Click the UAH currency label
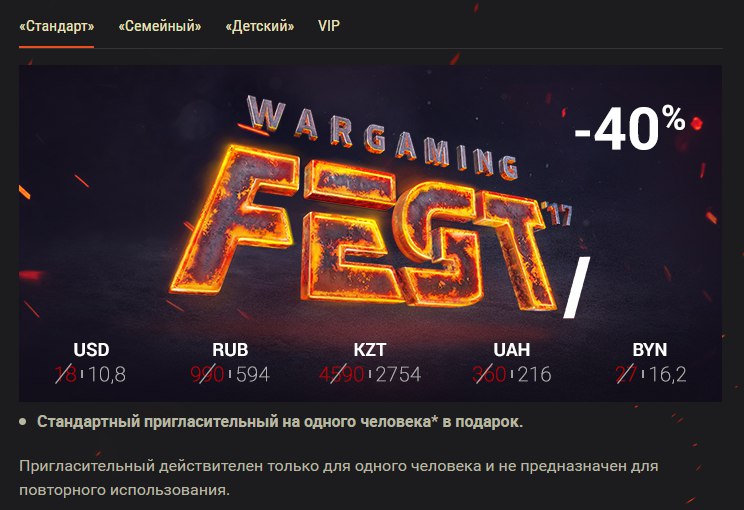744x510 pixels. (x=512, y=350)
